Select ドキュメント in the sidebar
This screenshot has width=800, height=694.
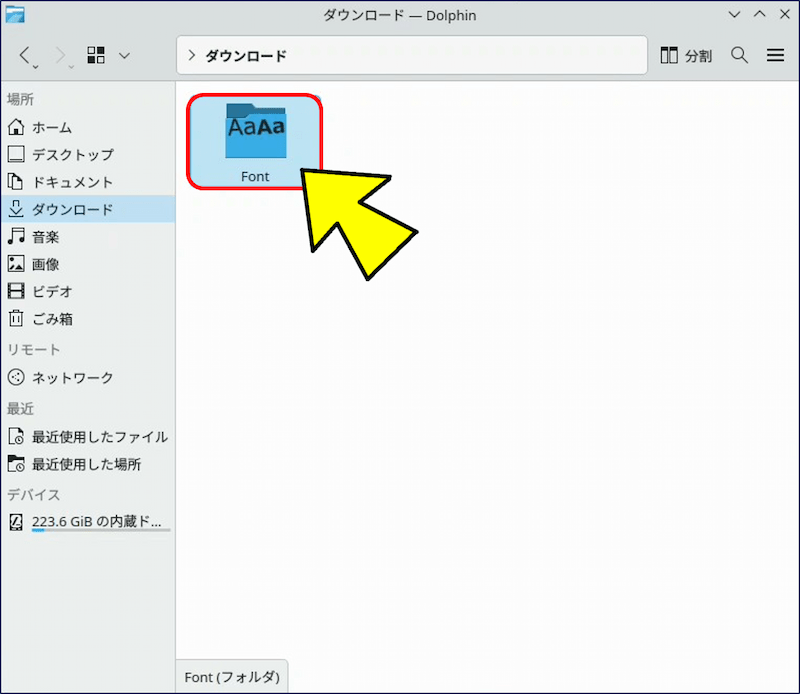[72, 182]
